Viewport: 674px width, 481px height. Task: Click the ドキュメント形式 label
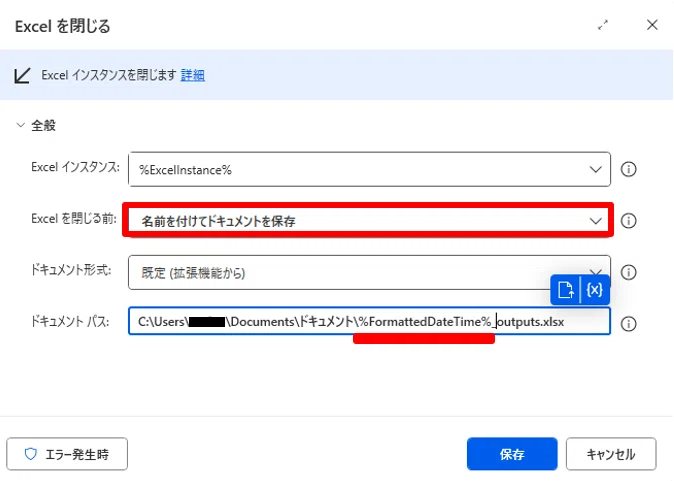click(x=71, y=270)
